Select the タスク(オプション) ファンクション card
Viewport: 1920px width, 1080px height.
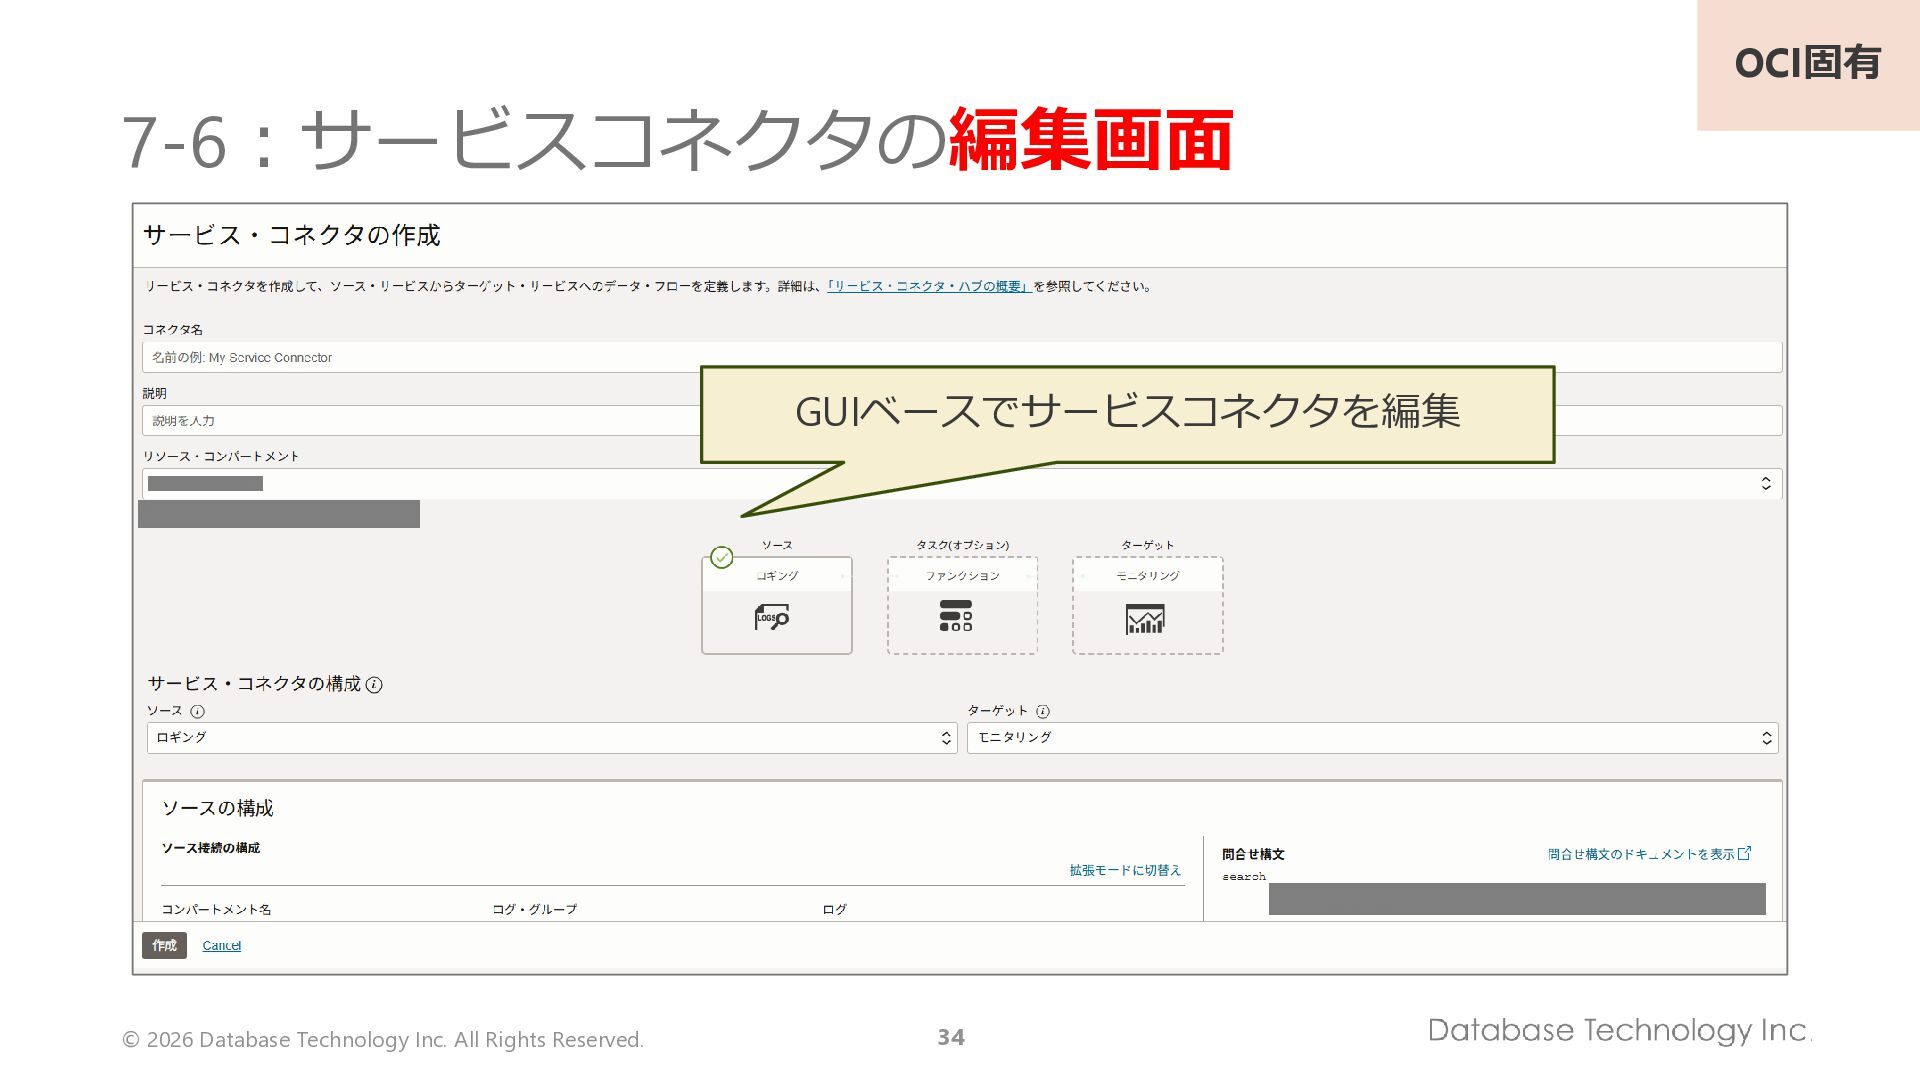pyautogui.click(x=962, y=605)
